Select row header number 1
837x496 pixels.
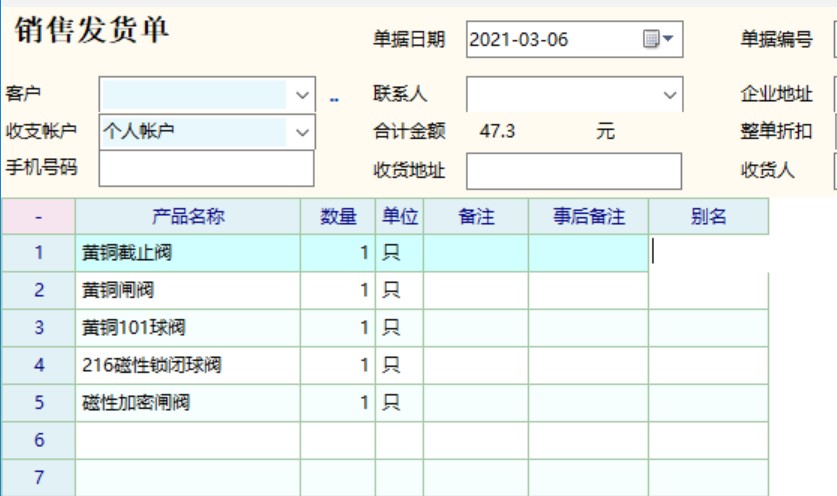tap(39, 253)
